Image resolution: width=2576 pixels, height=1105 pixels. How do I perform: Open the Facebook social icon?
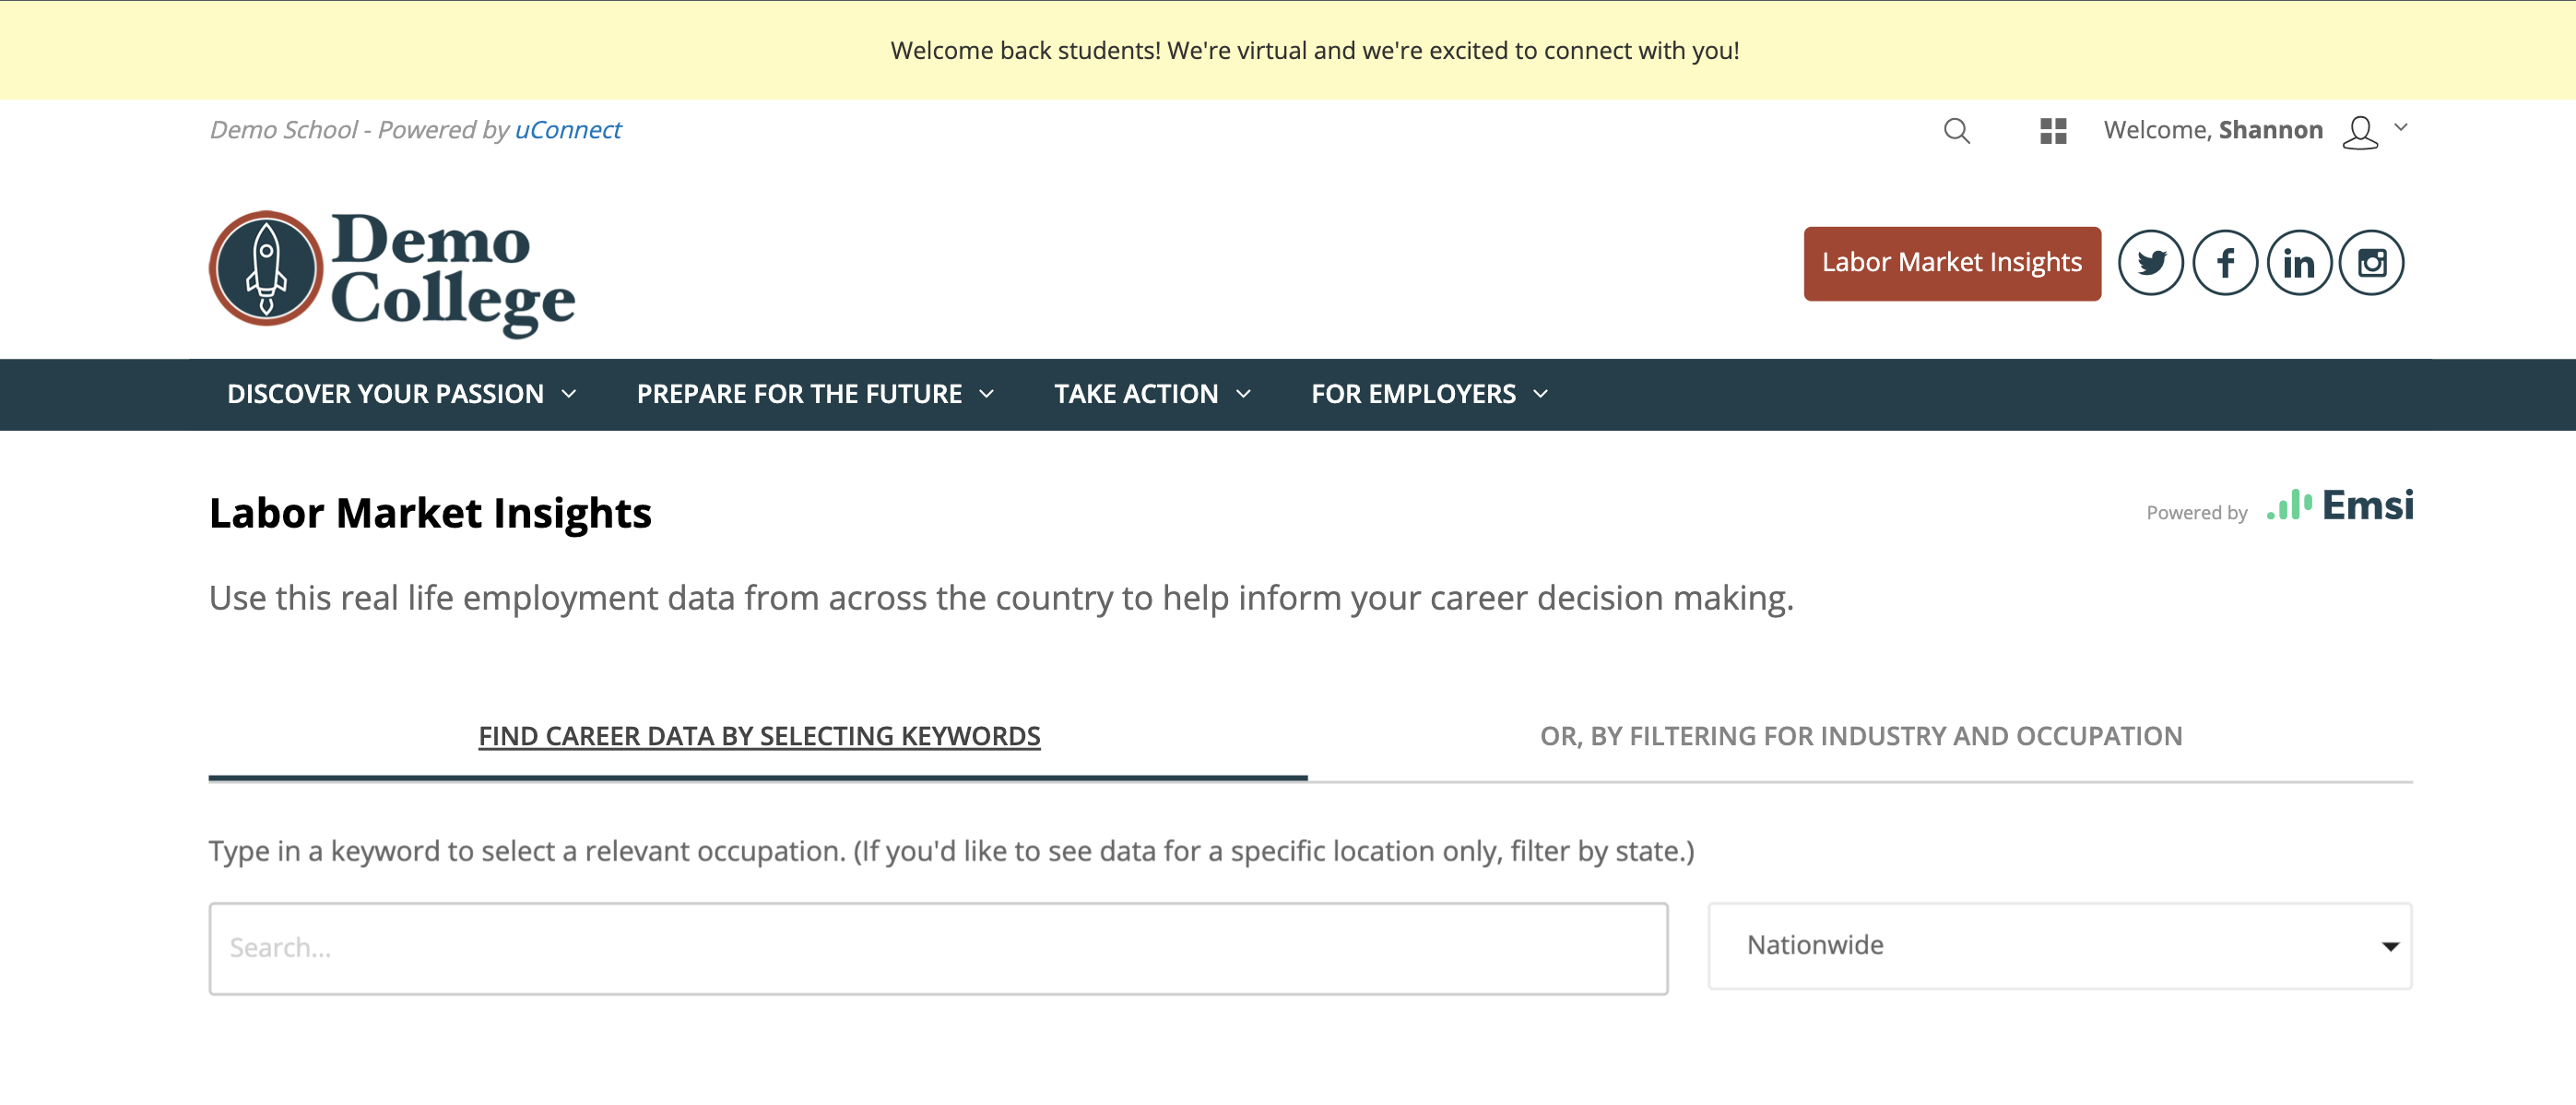2225,263
